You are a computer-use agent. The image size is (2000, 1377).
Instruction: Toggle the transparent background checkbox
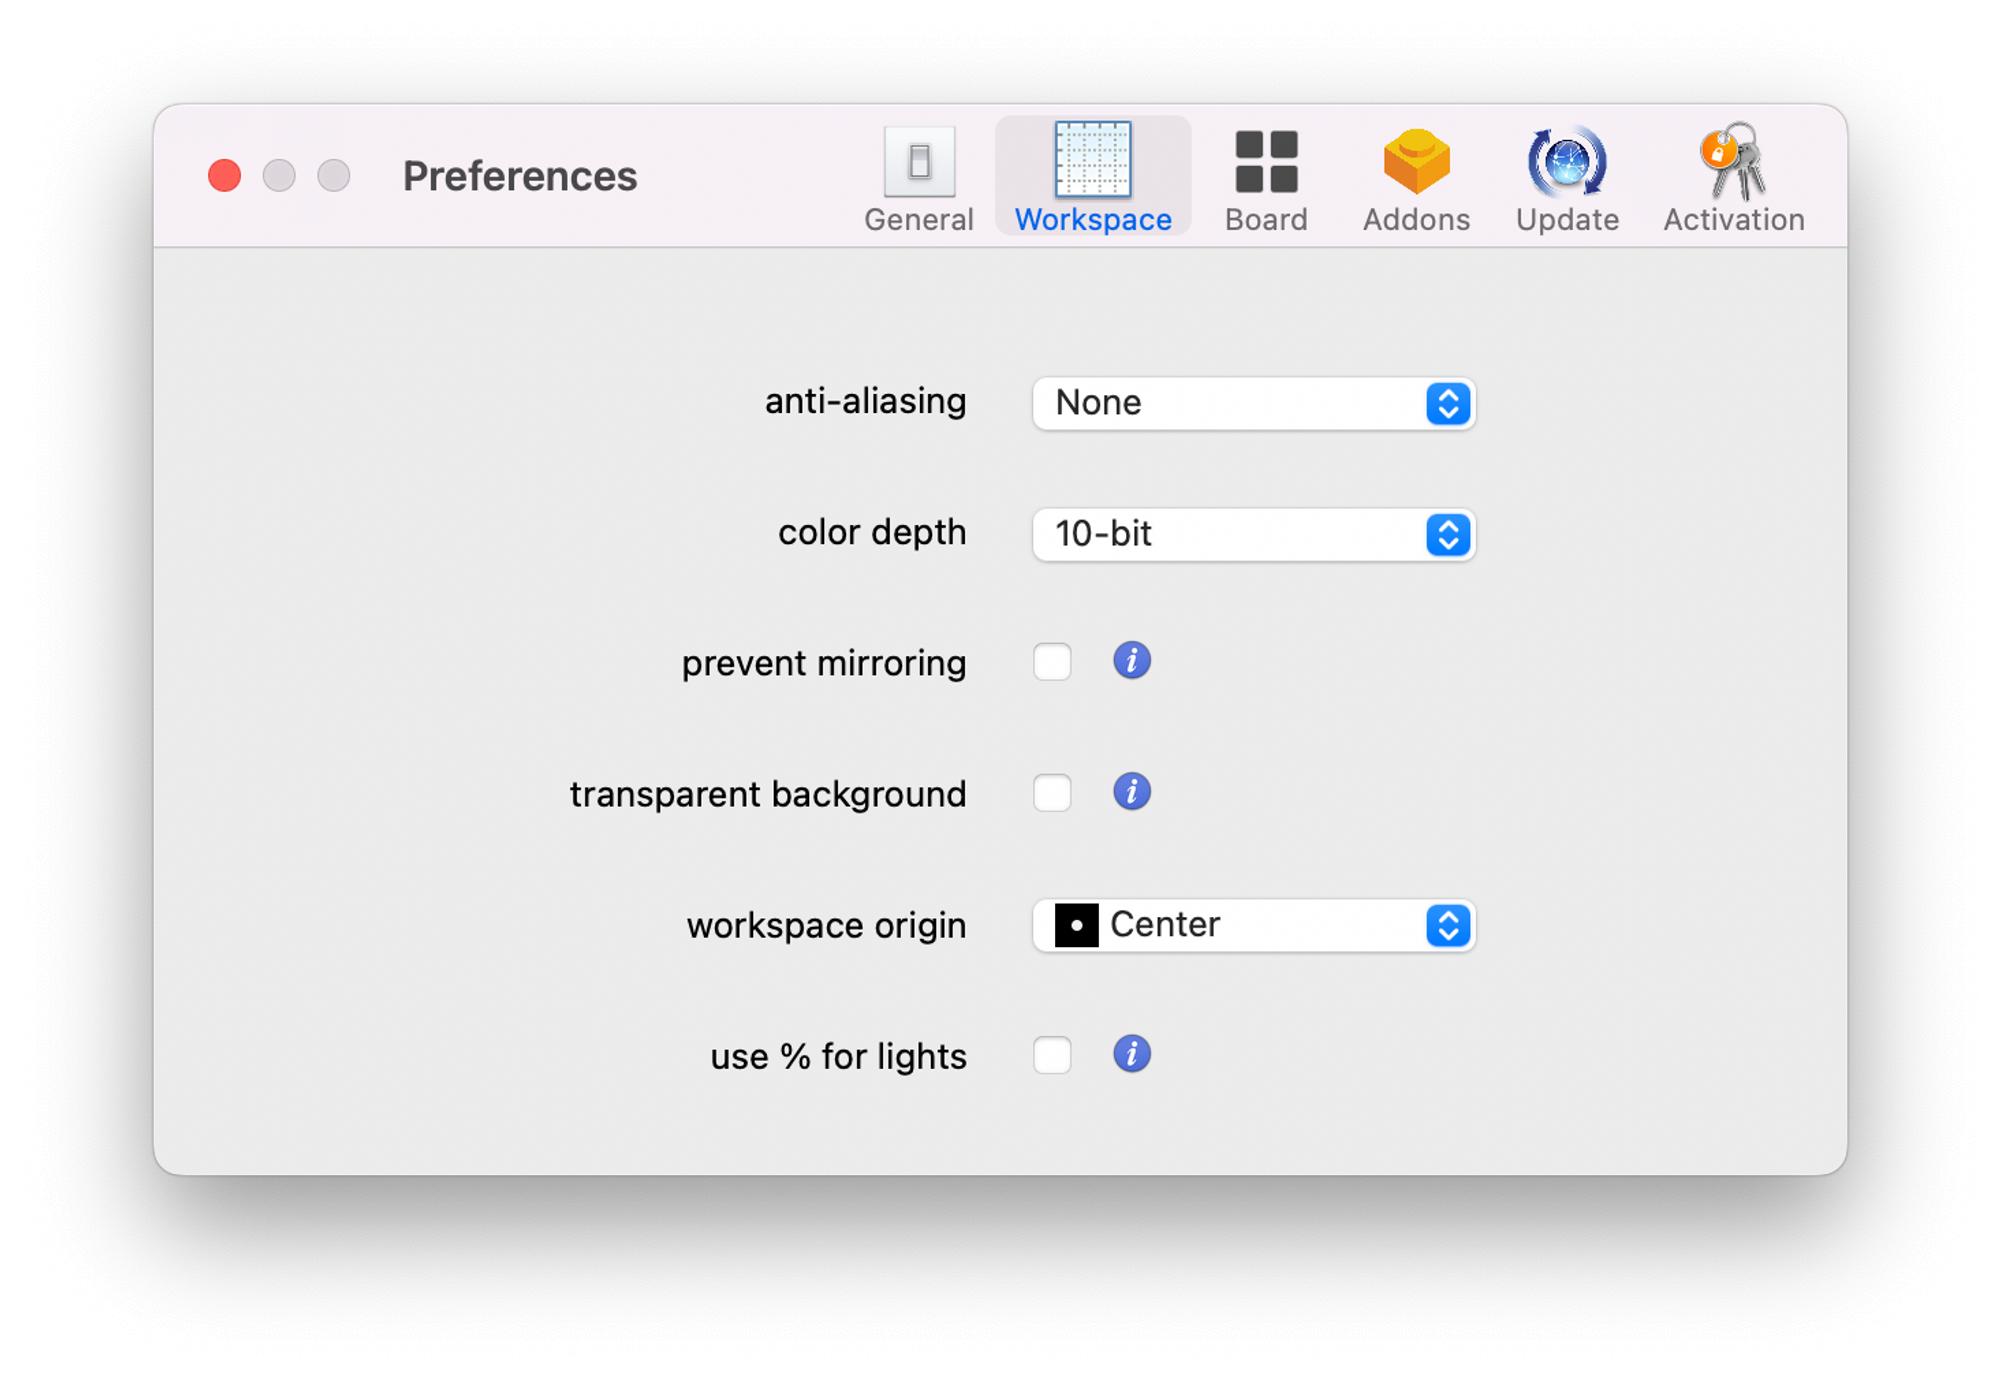pos(1052,793)
